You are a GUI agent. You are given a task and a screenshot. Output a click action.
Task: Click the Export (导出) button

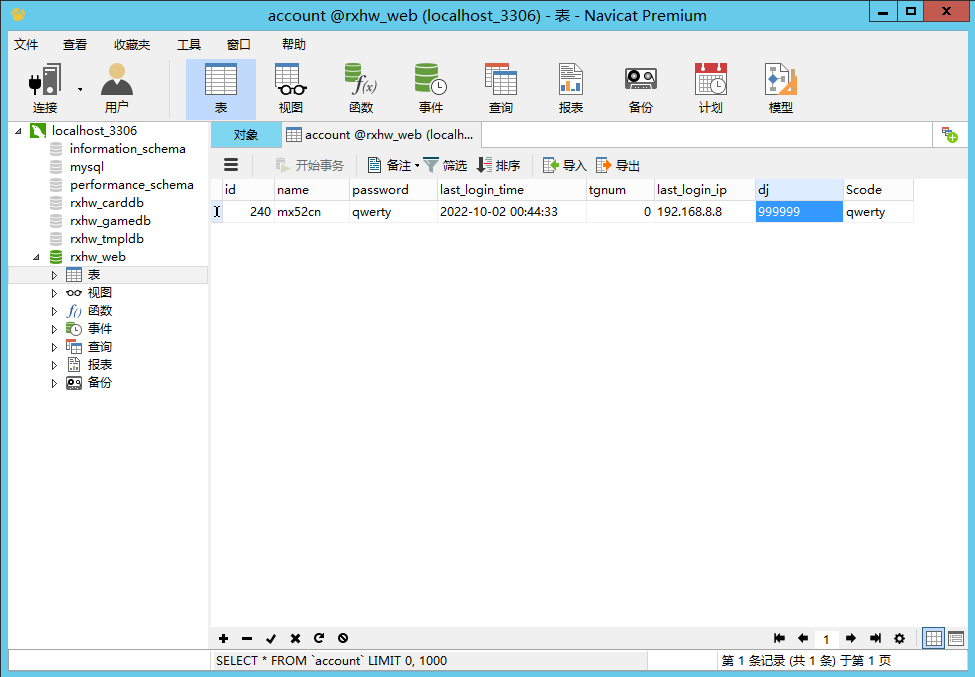[618, 165]
